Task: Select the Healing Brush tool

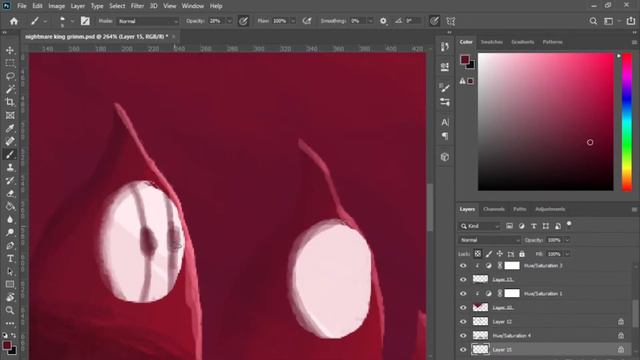Action: click(10, 142)
